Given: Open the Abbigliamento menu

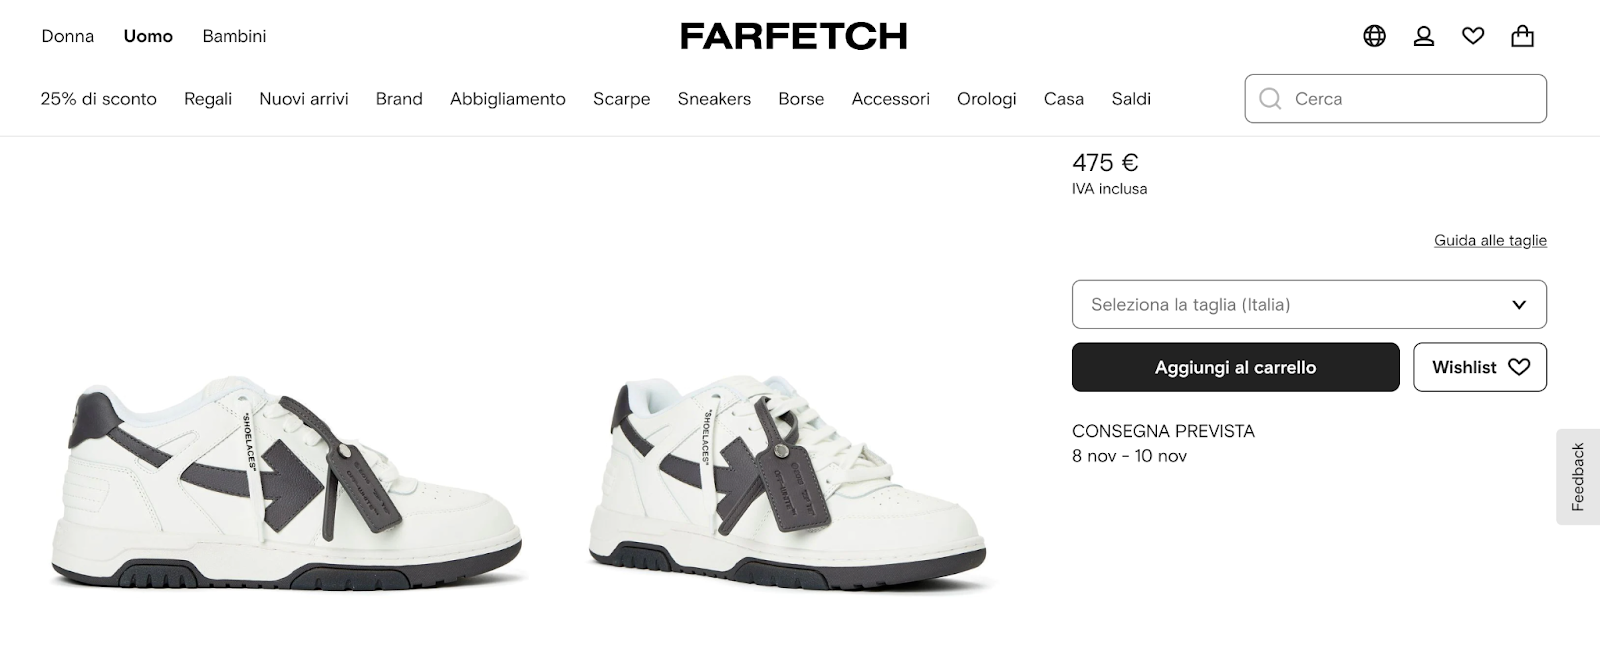Looking at the screenshot, I should 508,99.
